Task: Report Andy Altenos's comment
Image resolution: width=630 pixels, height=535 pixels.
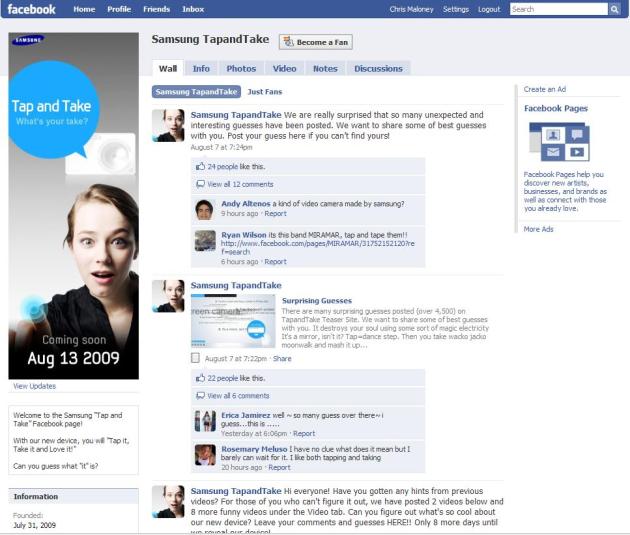Action: pyautogui.click(x=275, y=213)
